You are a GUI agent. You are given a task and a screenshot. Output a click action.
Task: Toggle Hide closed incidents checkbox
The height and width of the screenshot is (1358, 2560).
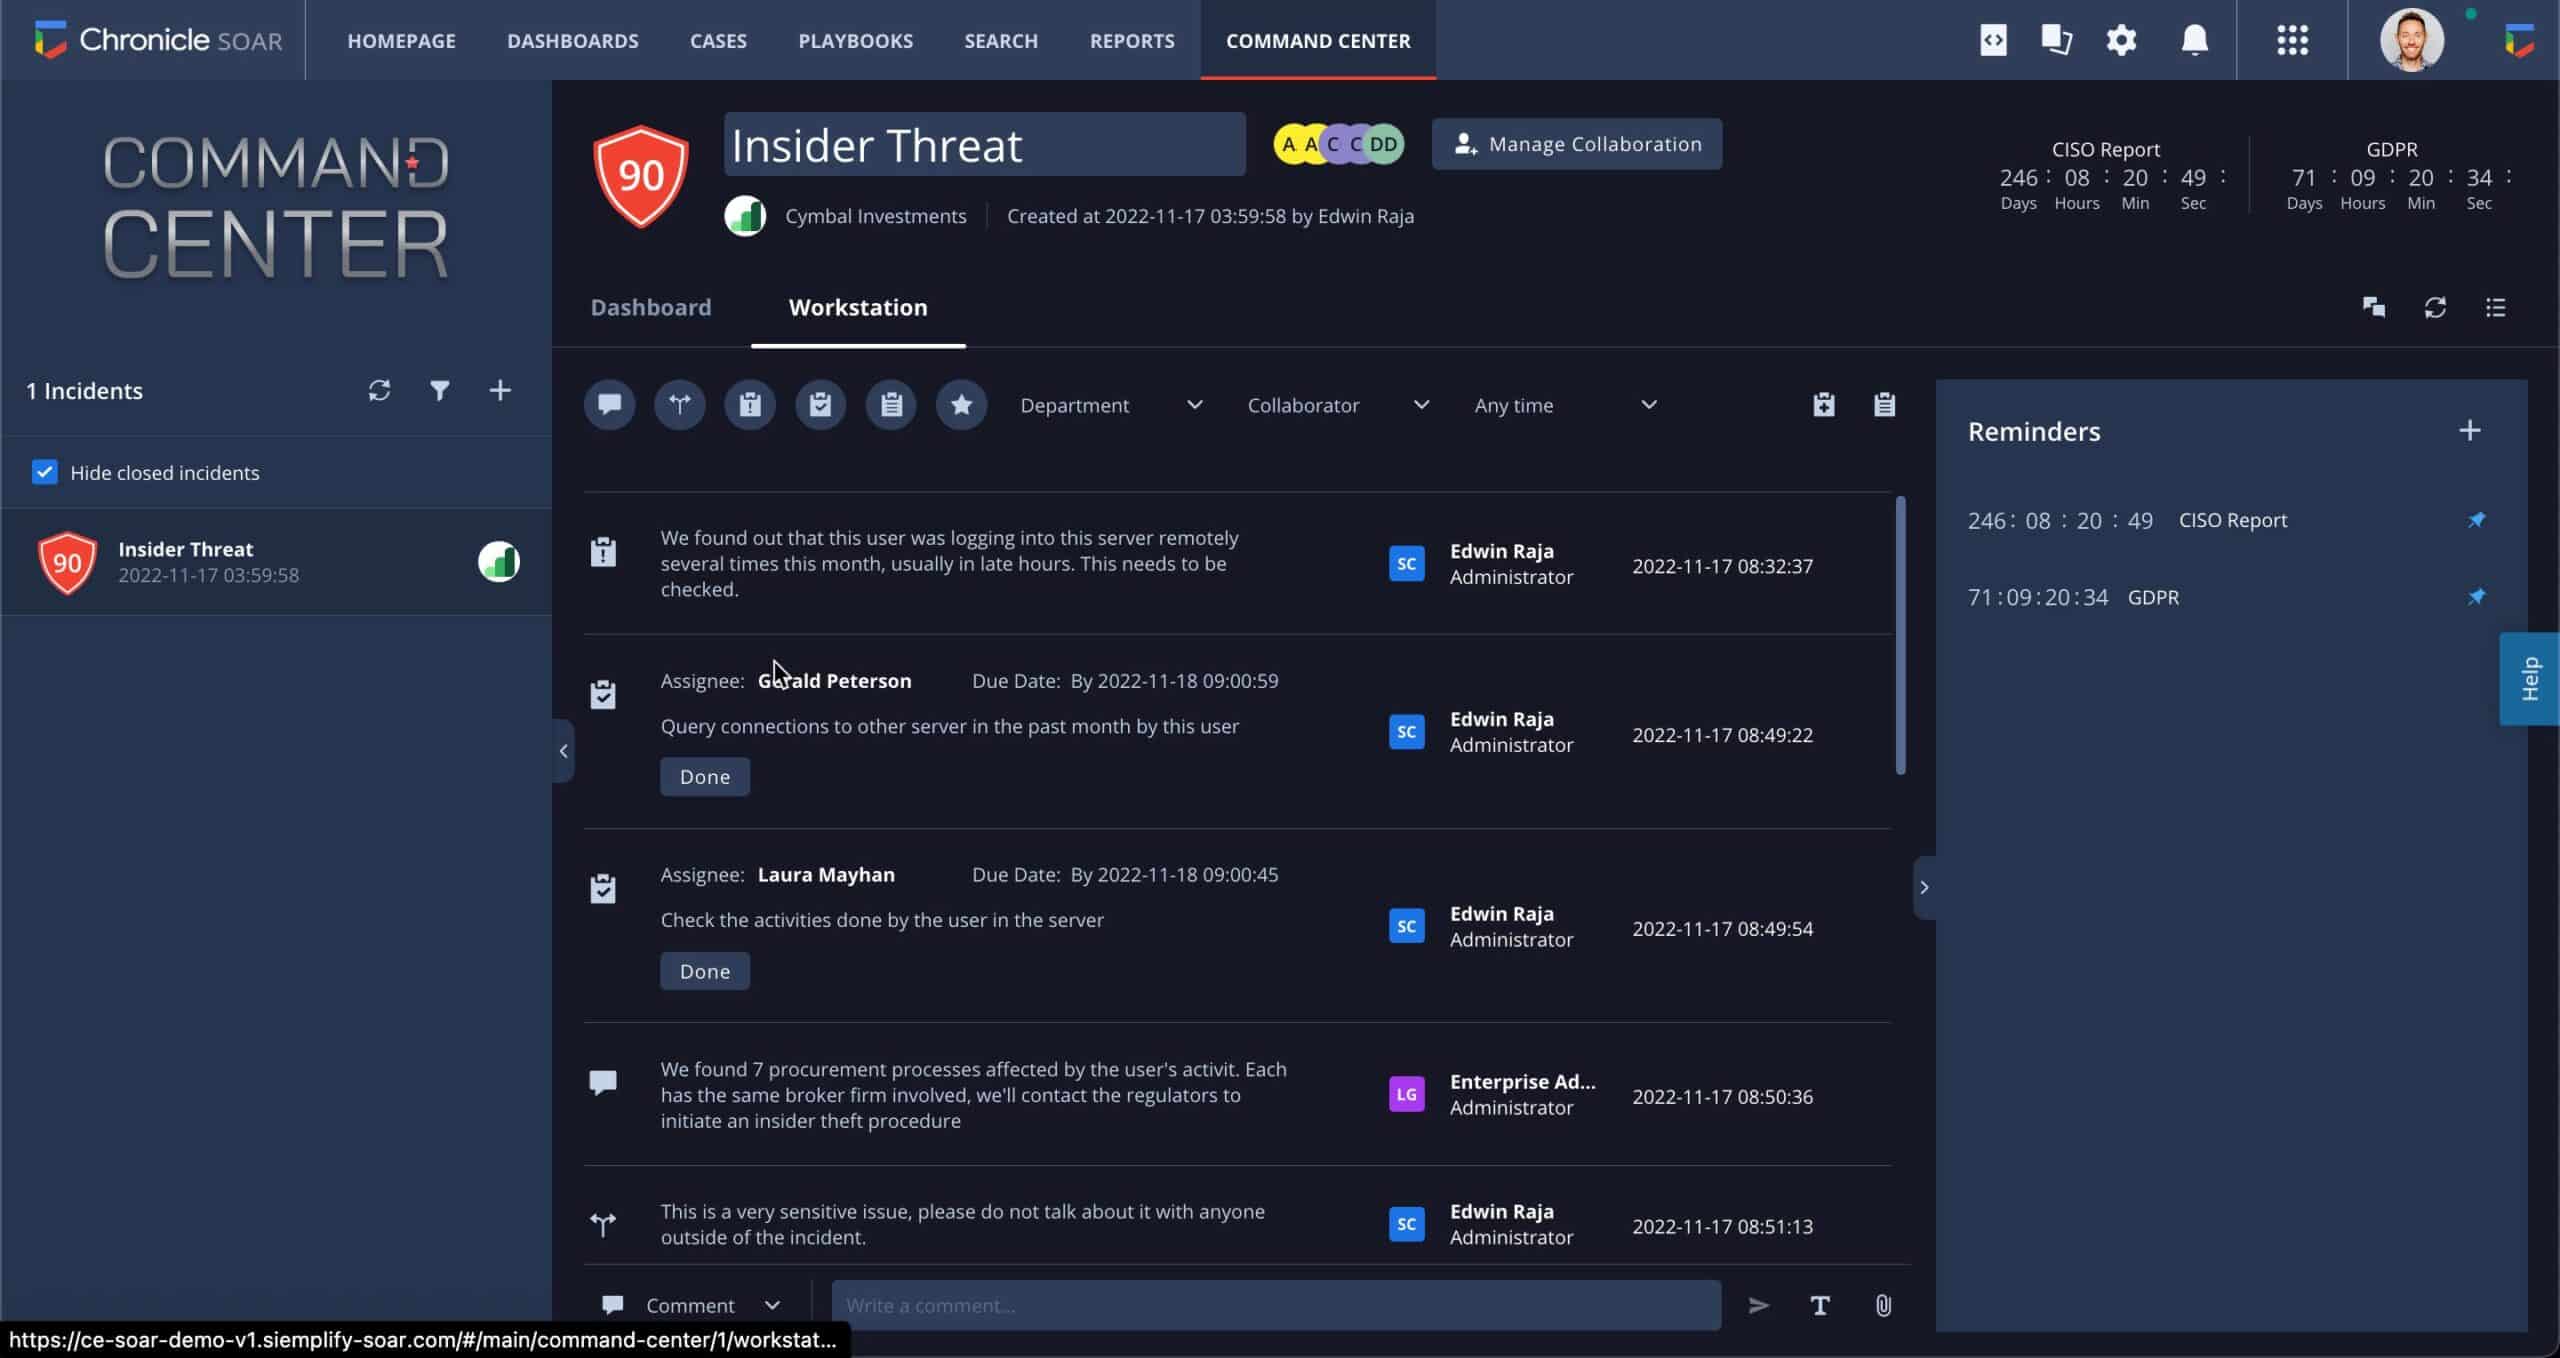44,472
